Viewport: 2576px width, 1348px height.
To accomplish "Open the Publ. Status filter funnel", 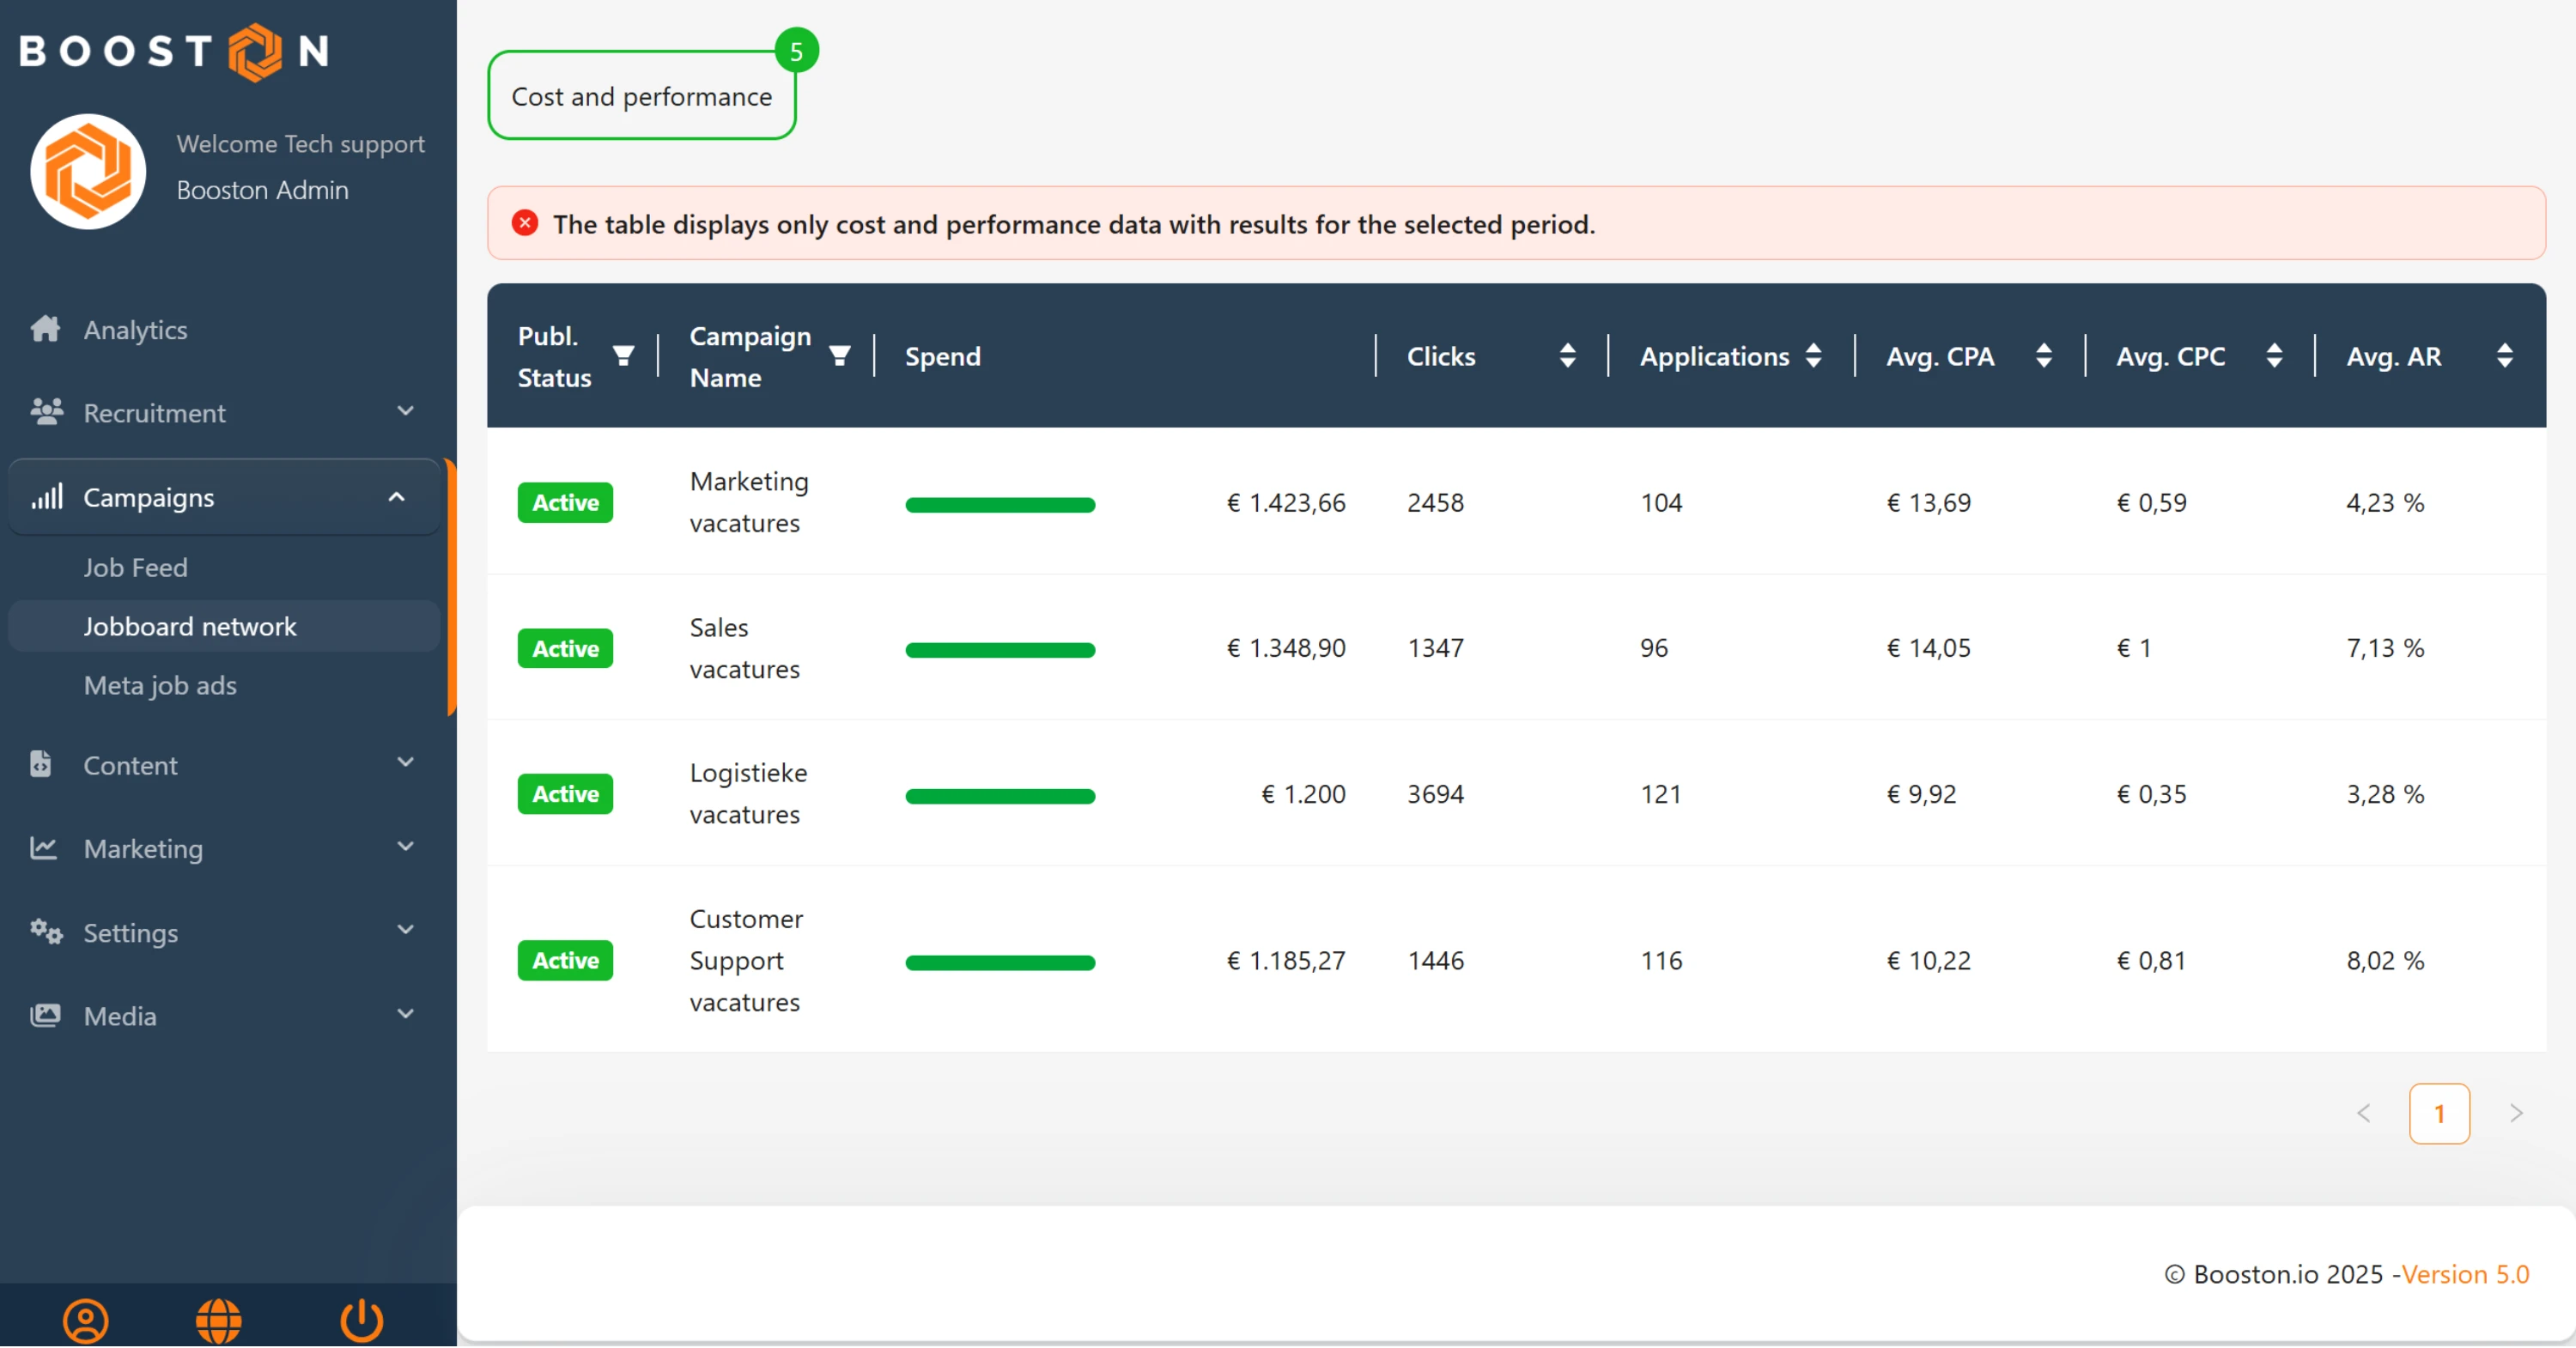I will [623, 356].
